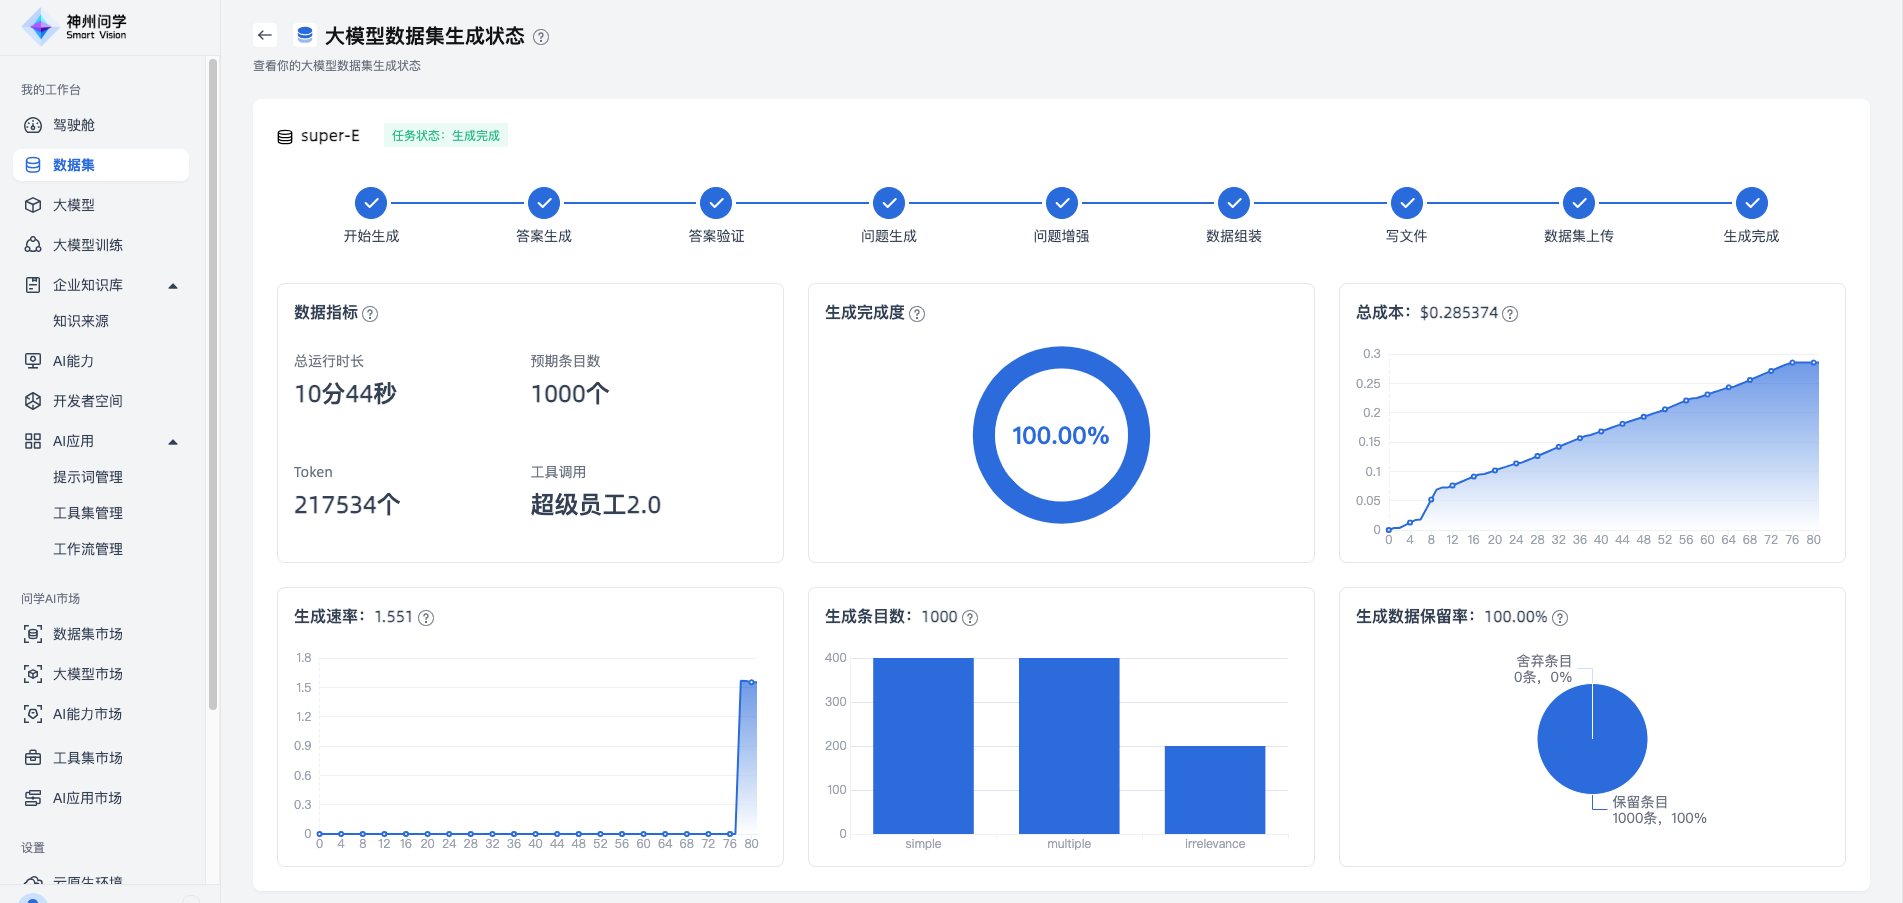Click the 1000个 expected entries value

[570, 394]
